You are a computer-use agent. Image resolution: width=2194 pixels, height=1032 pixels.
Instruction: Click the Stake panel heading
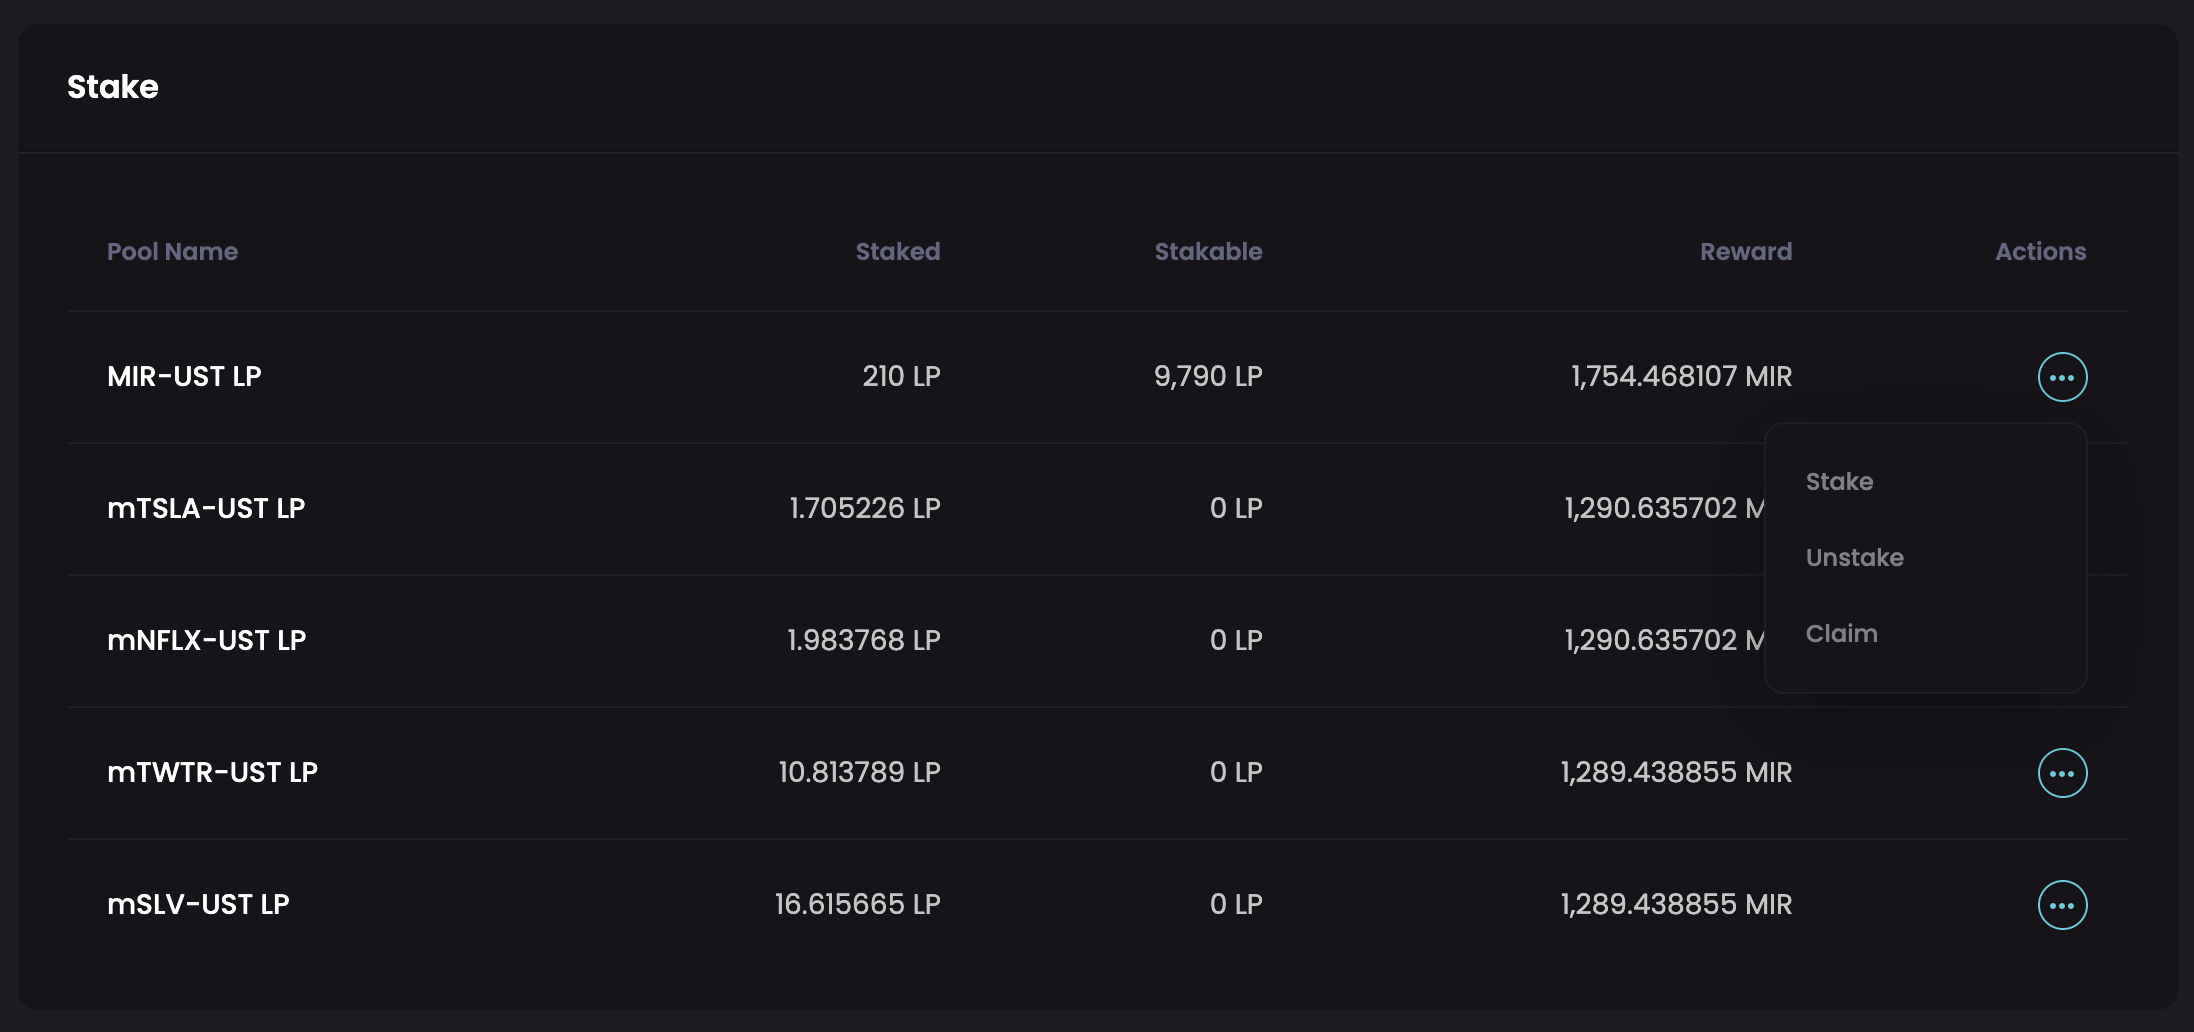pos(113,87)
